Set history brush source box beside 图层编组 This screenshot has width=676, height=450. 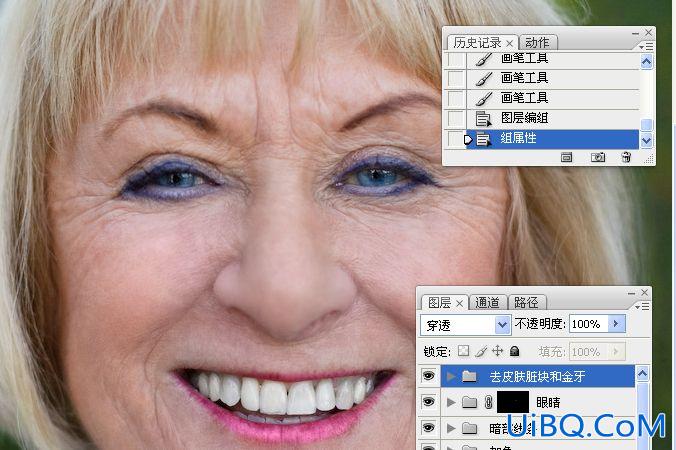(x=455, y=118)
